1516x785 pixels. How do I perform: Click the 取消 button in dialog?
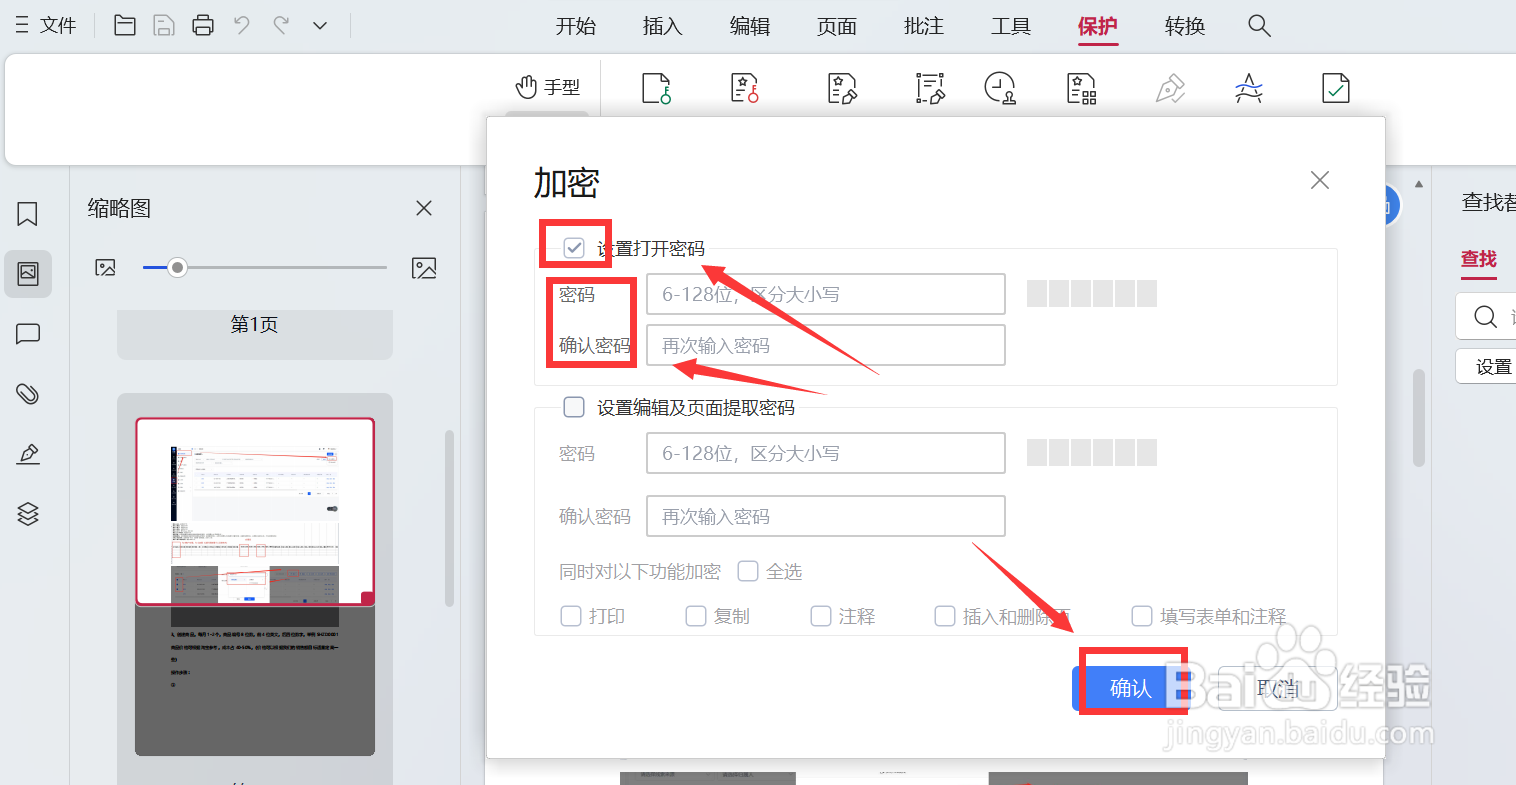[1277, 688]
